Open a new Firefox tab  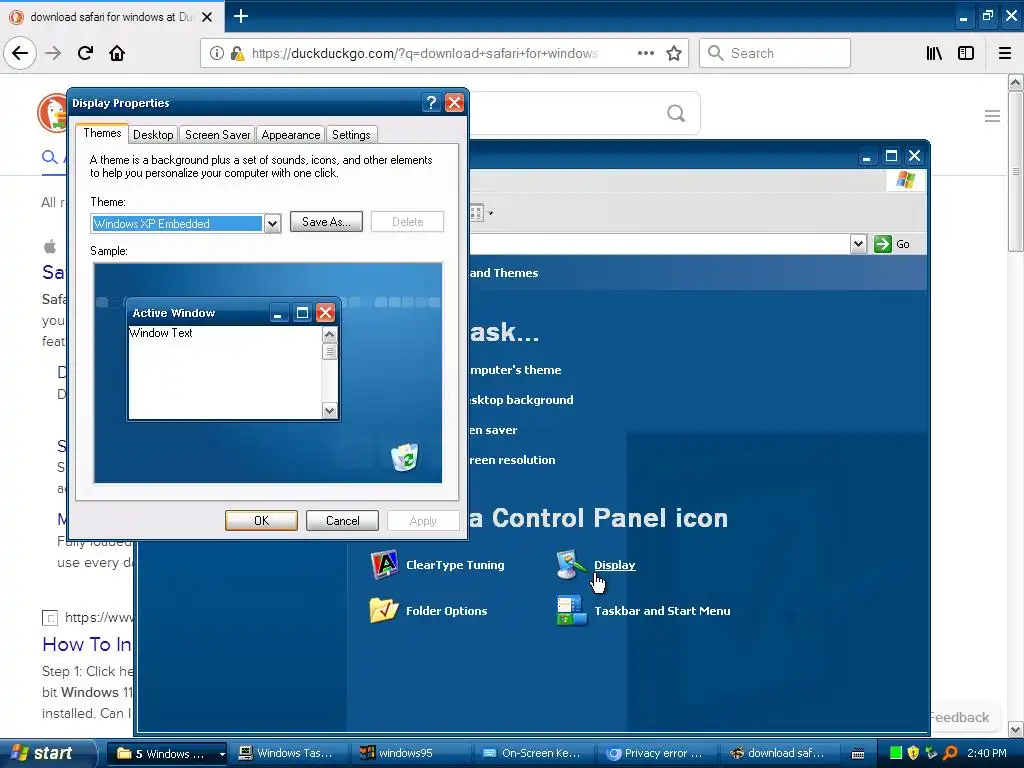[241, 16]
